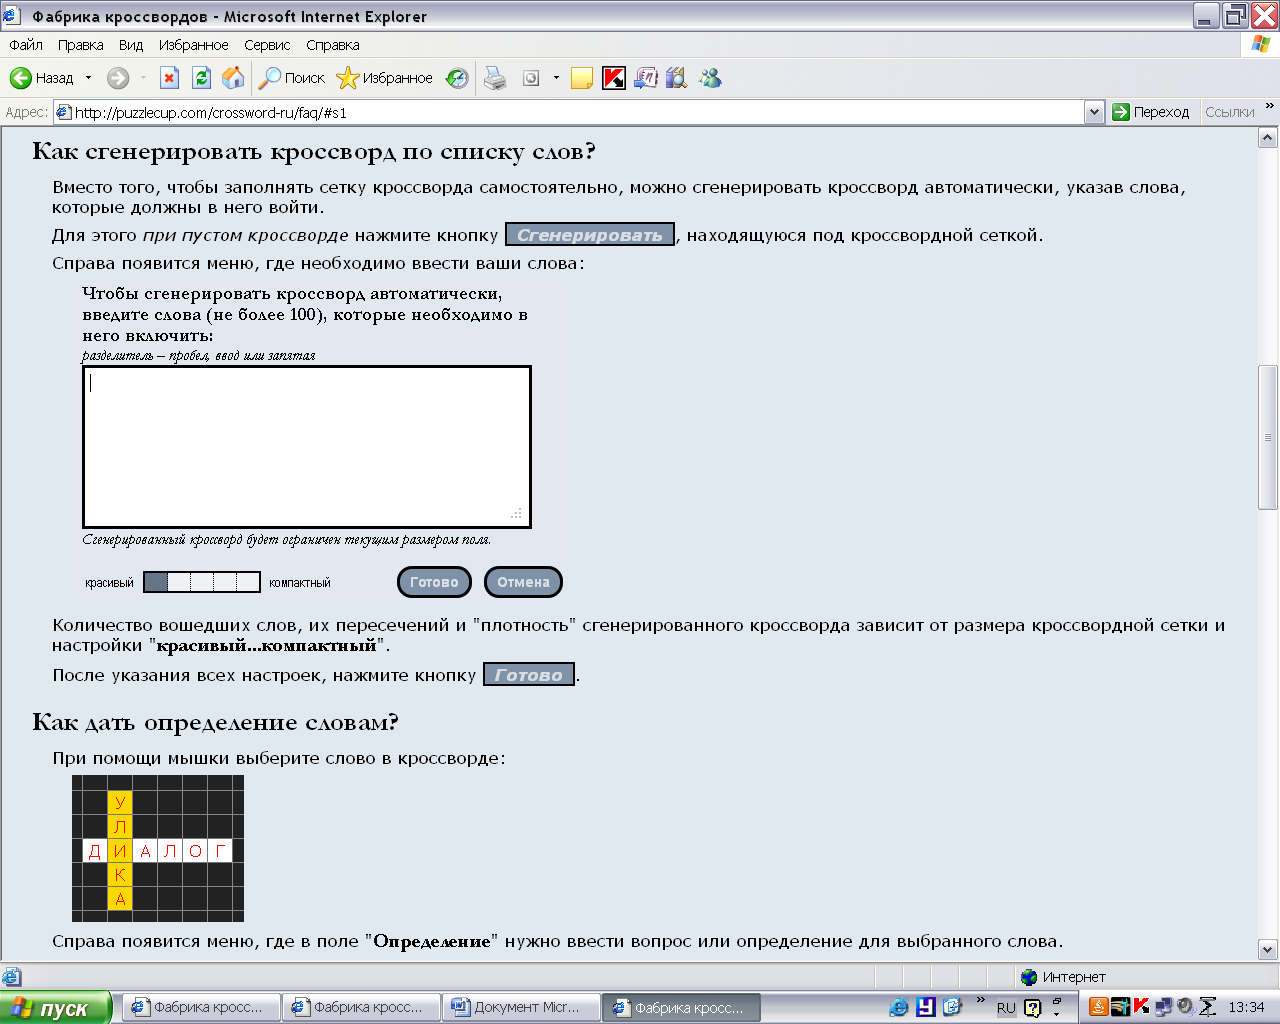
Task: Switch to the active Фабрика кросс... taskbar button
Action: 681,1008
